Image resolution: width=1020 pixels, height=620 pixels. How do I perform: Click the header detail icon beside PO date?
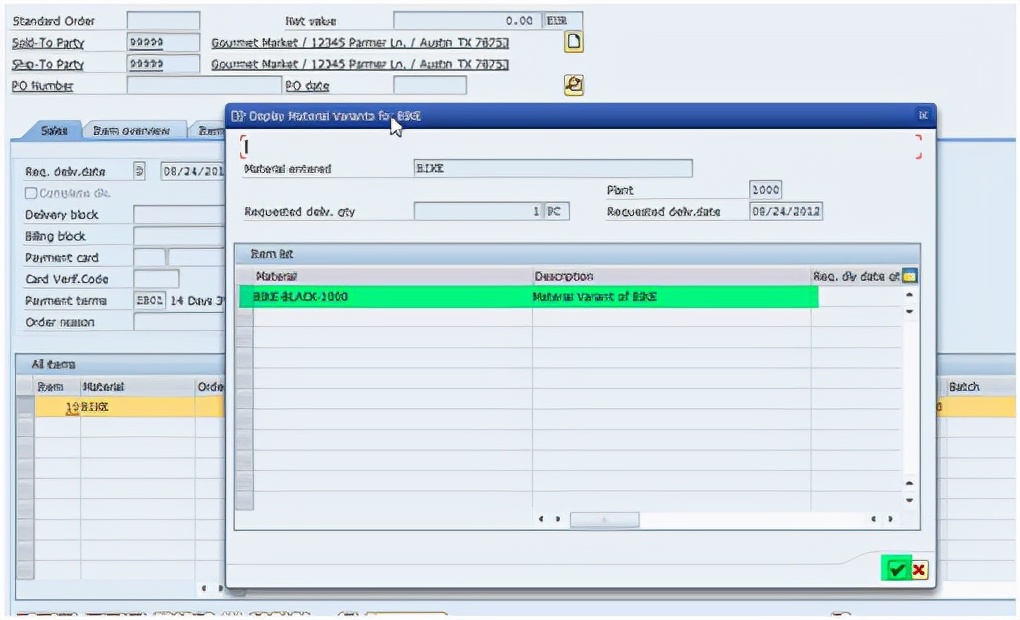[574, 85]
